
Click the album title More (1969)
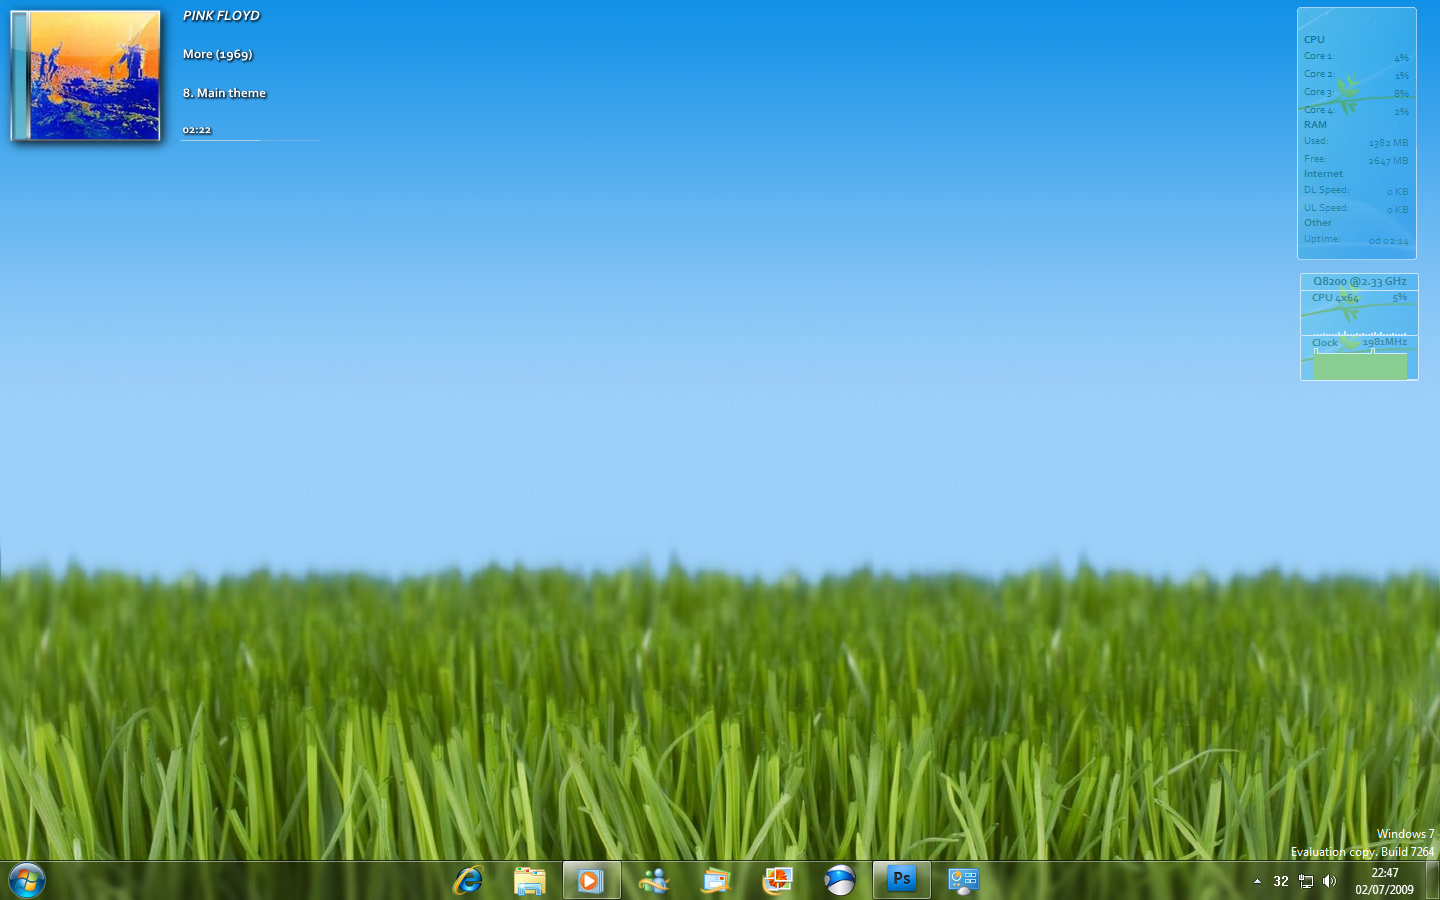(217, 54)
